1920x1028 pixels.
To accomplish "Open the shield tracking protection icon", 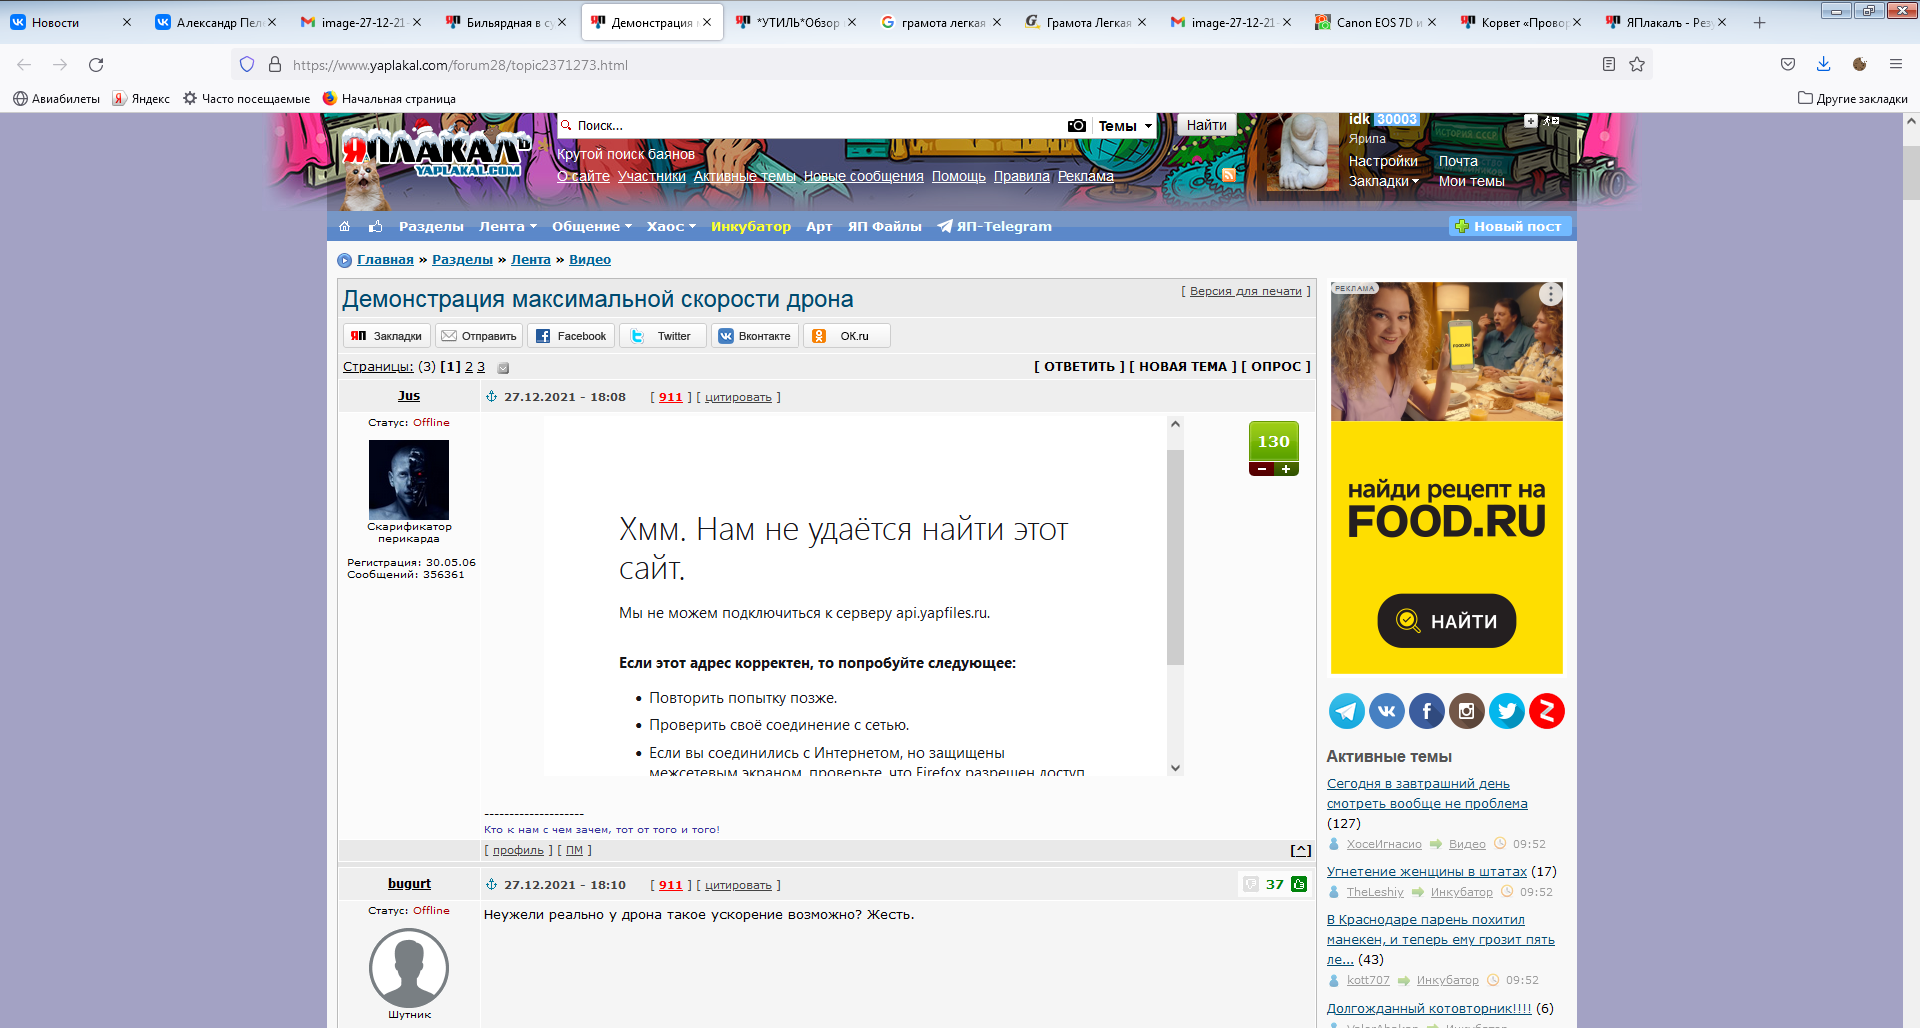I will pos(247,65).
